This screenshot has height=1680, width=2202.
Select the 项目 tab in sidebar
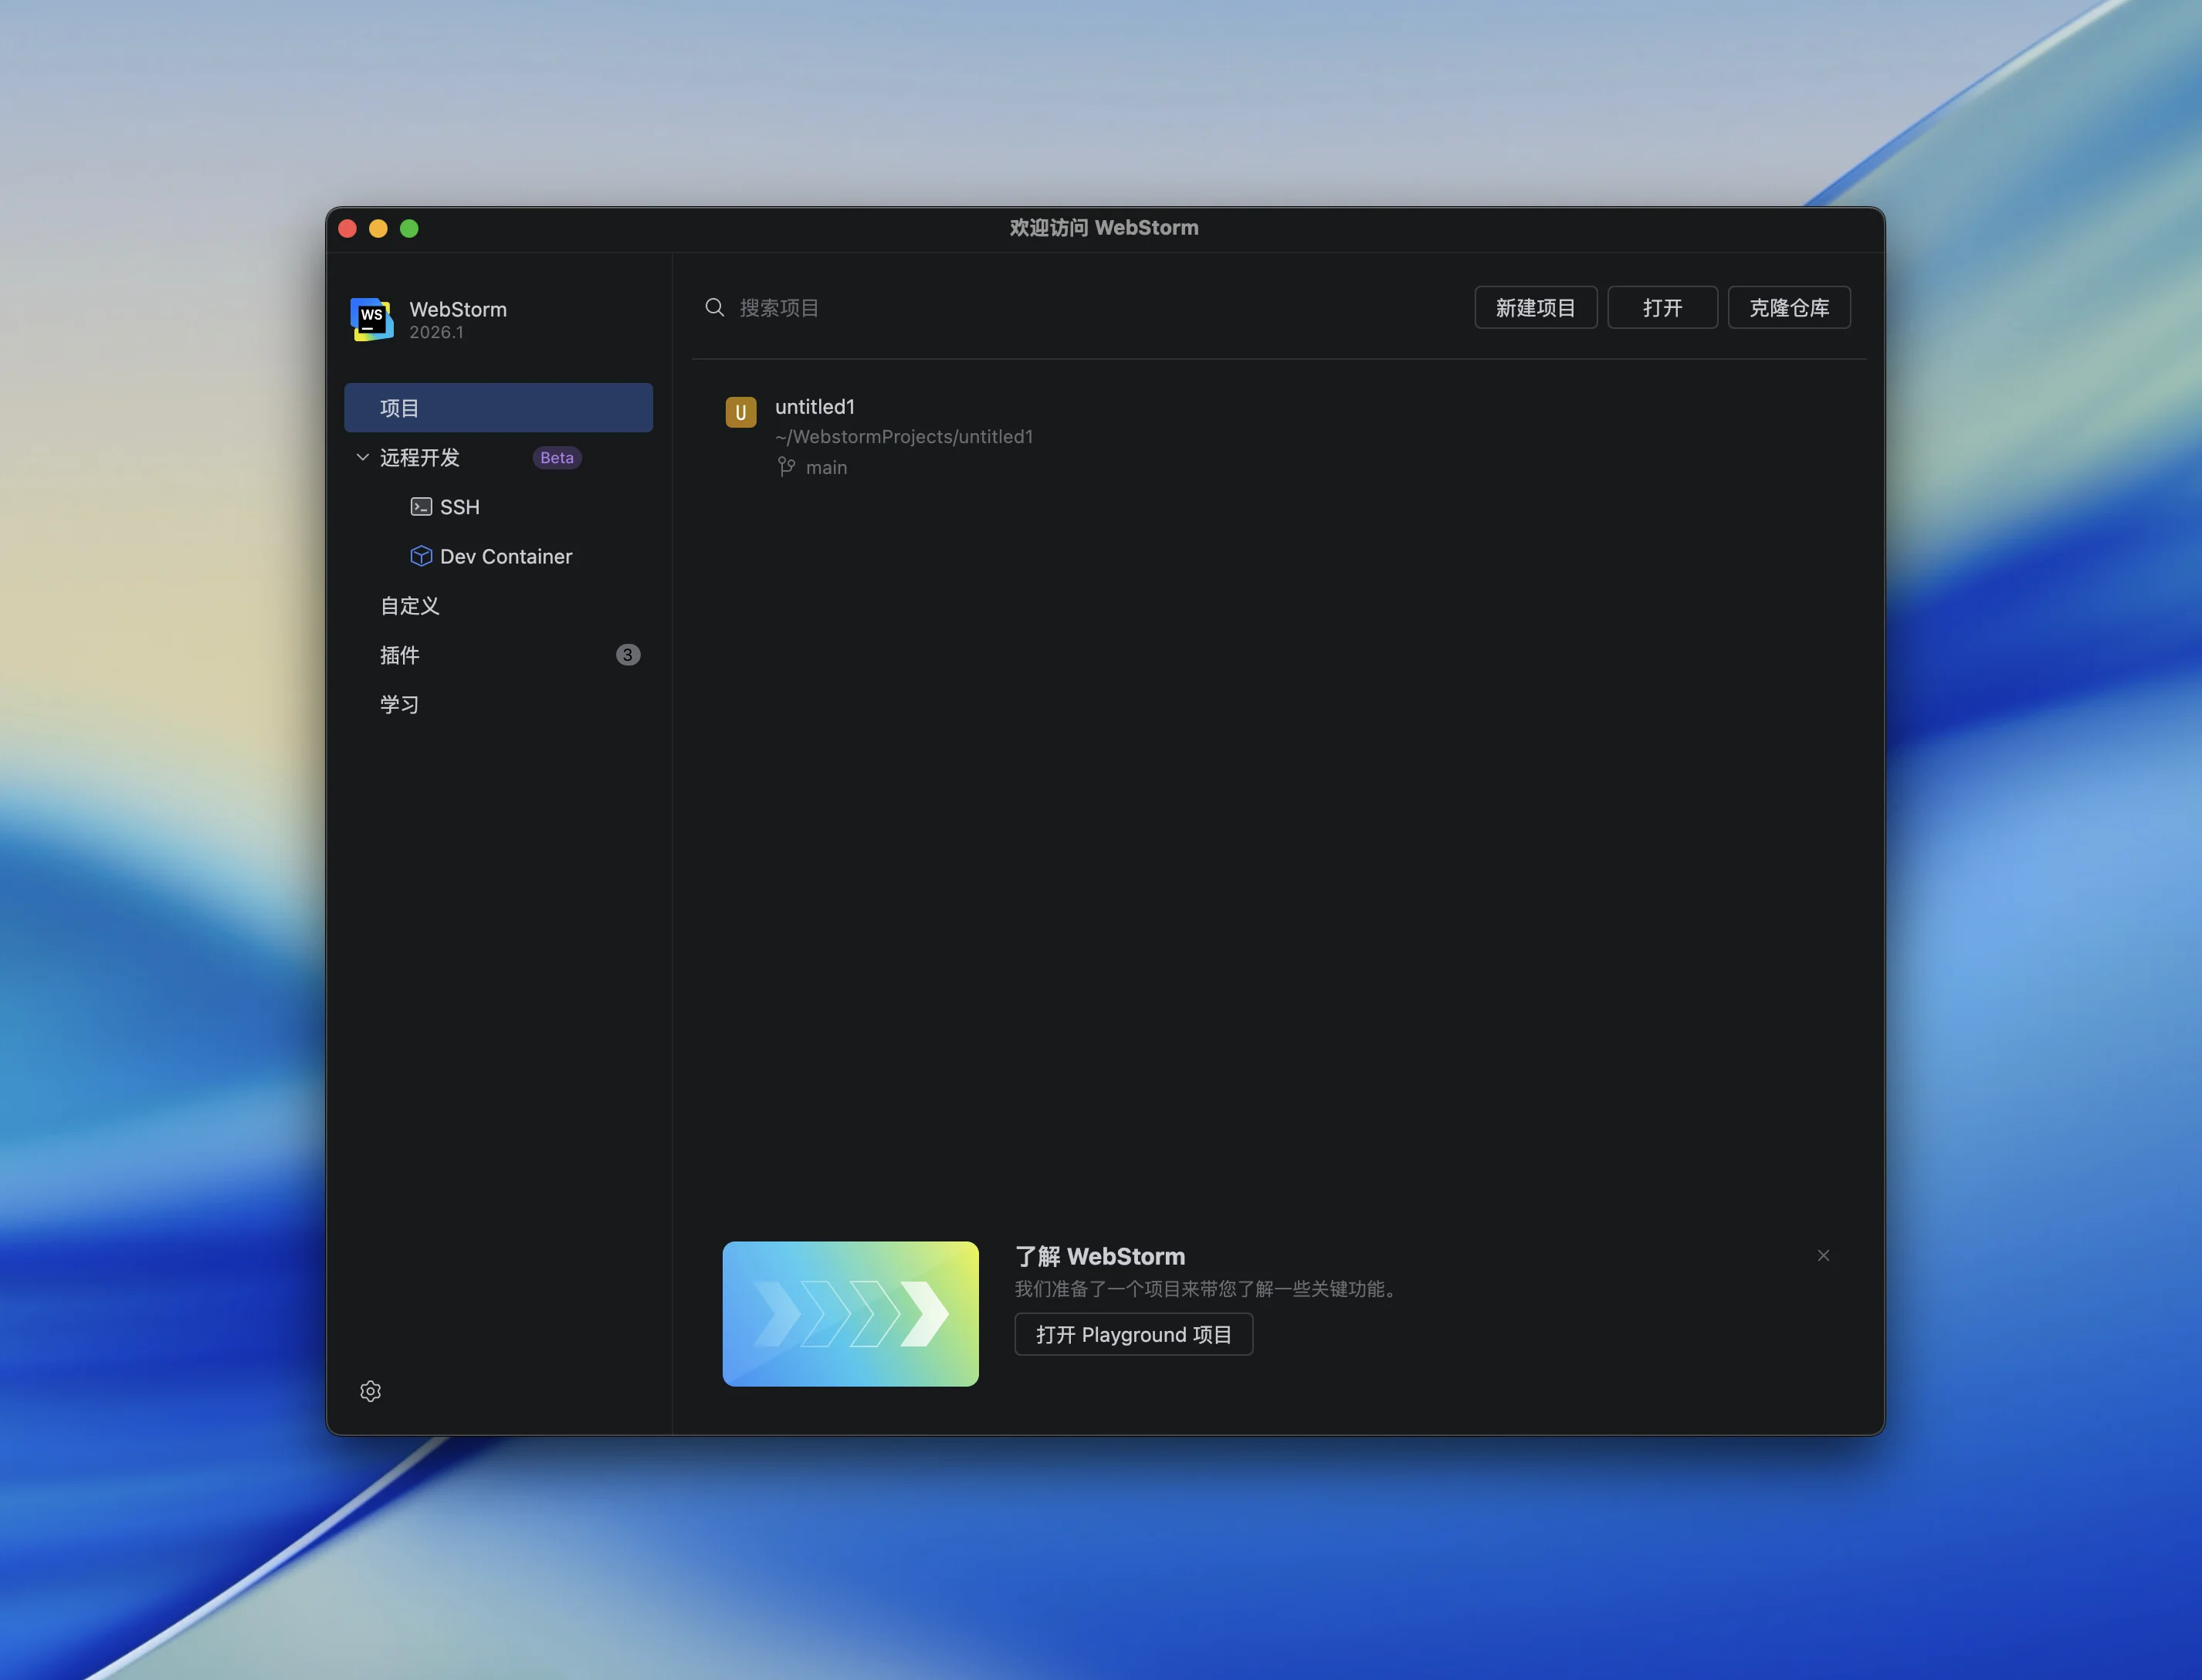click(498, 408)
